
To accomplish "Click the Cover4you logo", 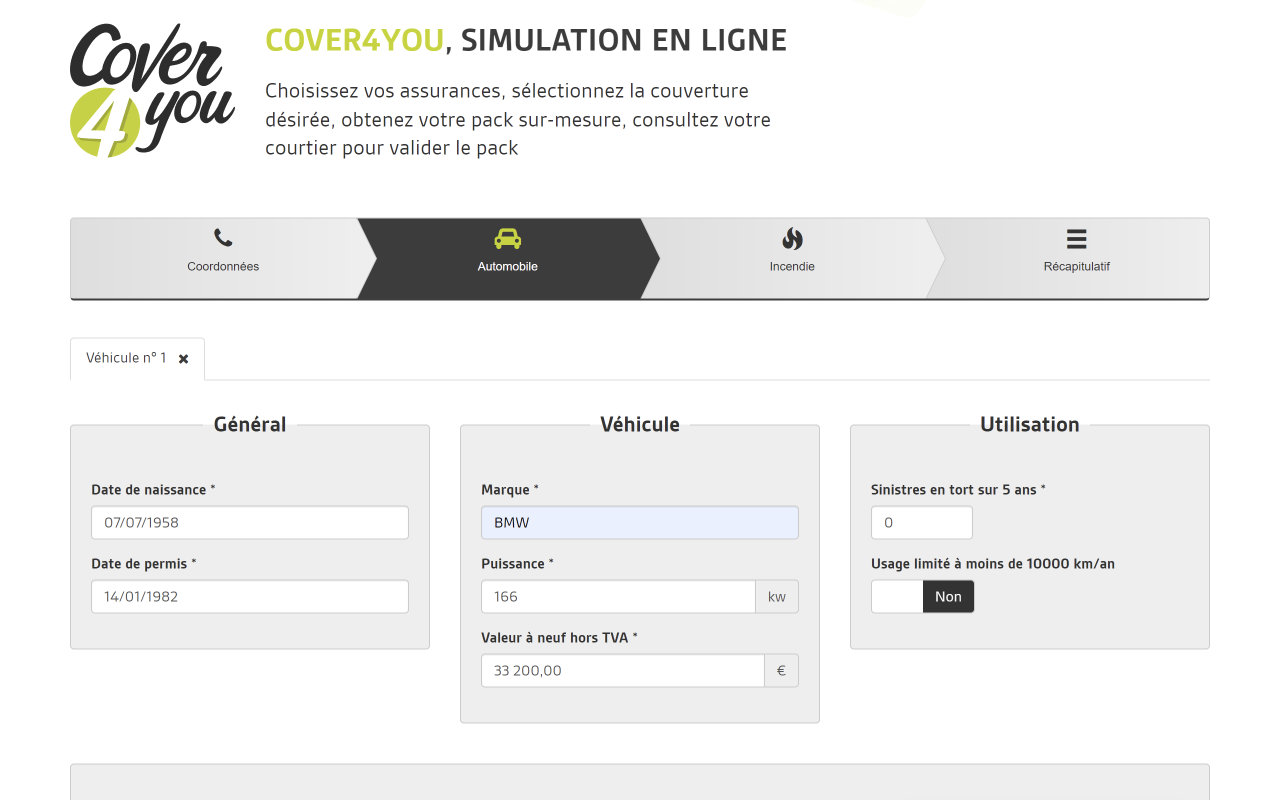I will pos(152,91).
